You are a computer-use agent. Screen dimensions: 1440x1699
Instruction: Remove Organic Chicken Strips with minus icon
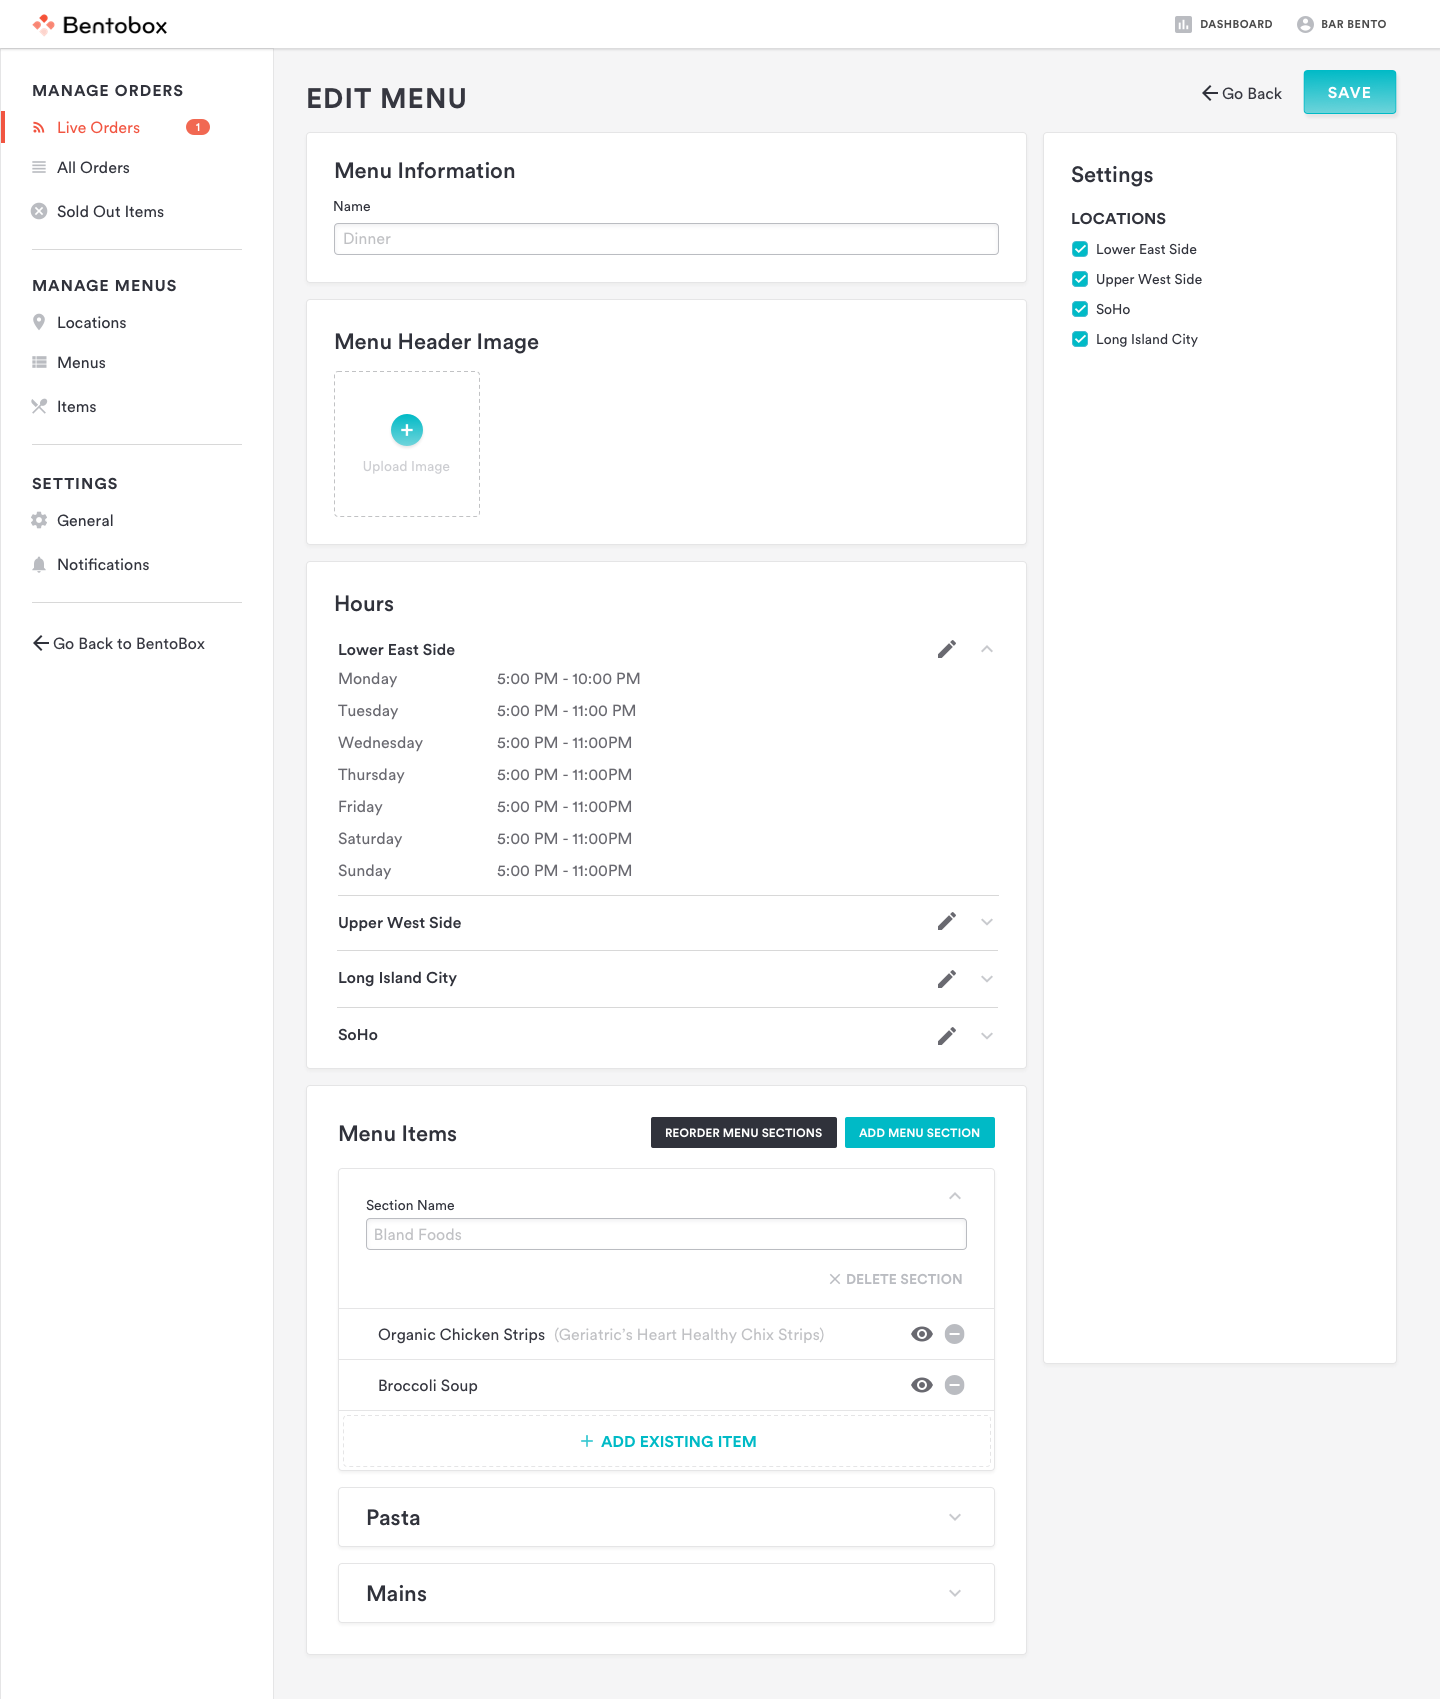coord(955,1334)
